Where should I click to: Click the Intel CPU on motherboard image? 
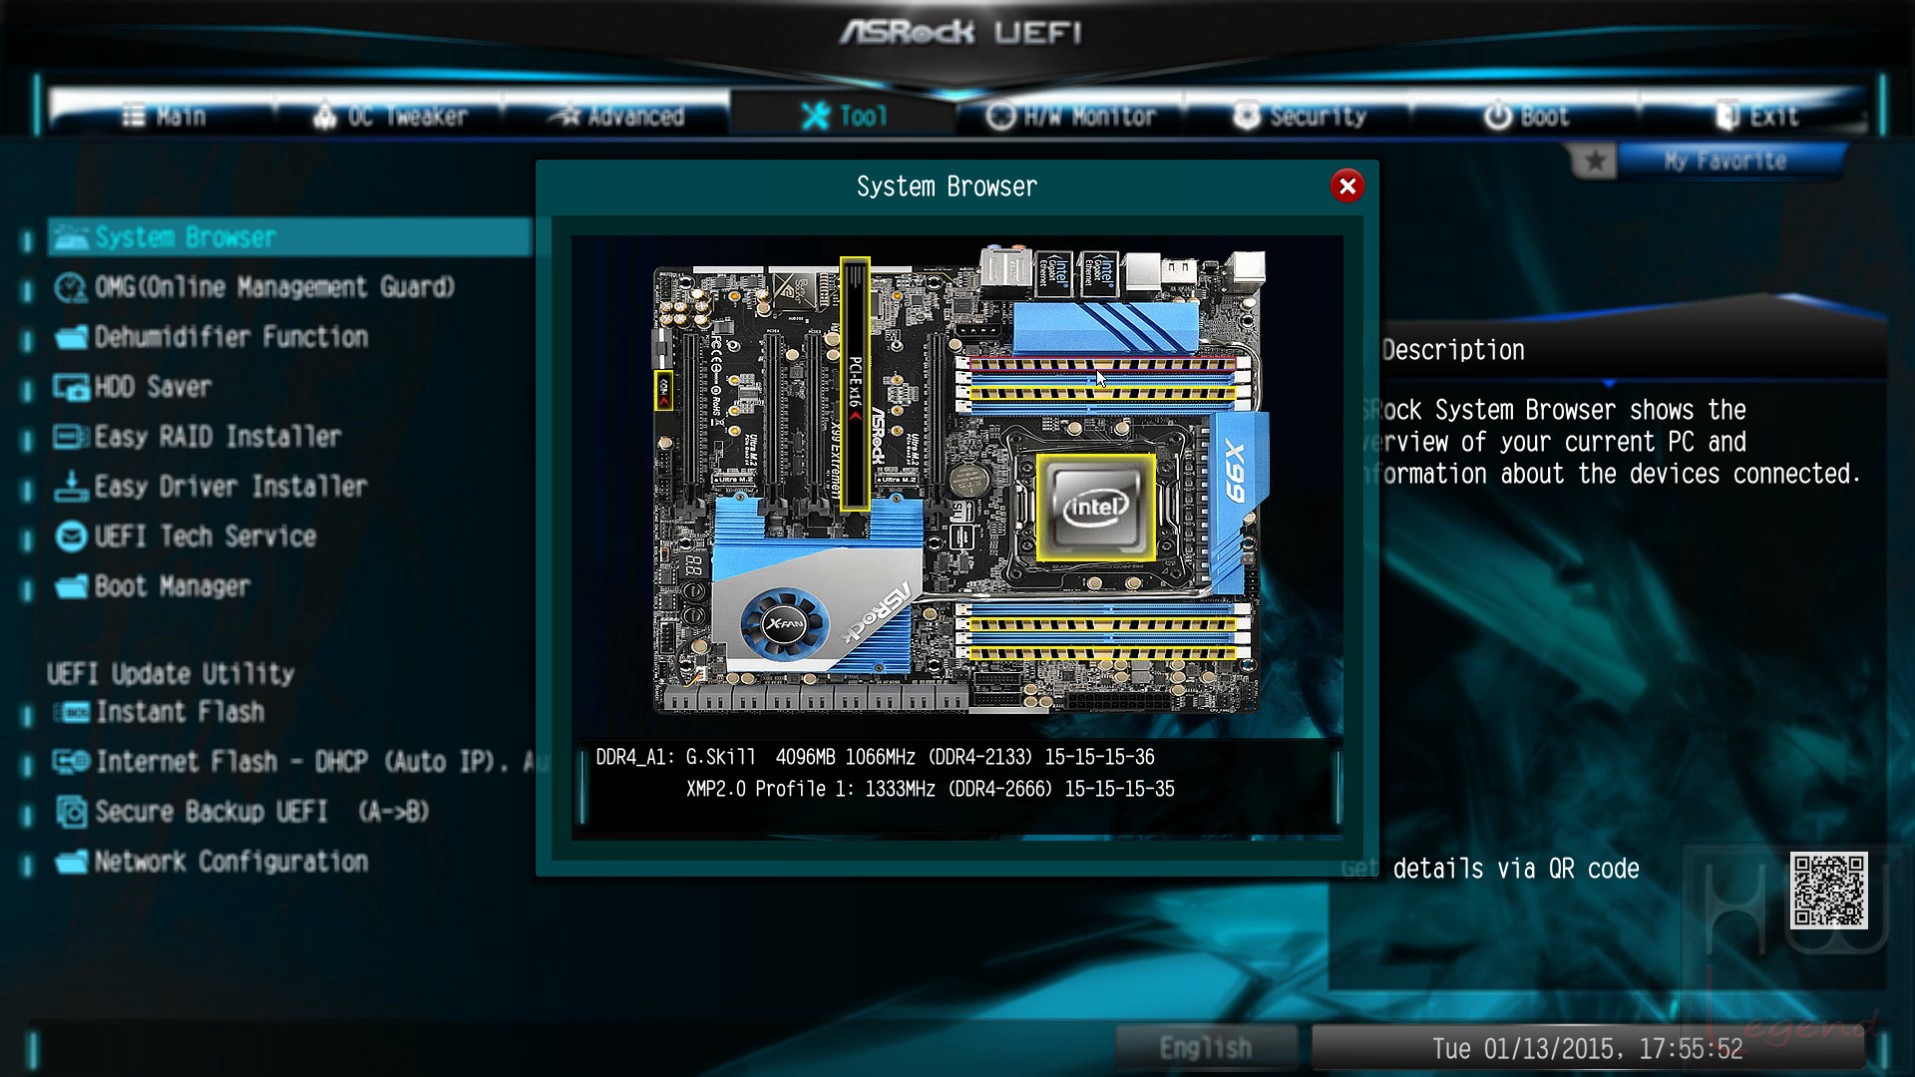(1096, 507)
